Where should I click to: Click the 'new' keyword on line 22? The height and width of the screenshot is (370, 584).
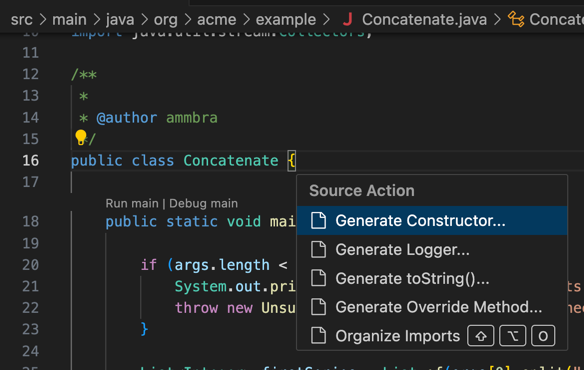239,308
